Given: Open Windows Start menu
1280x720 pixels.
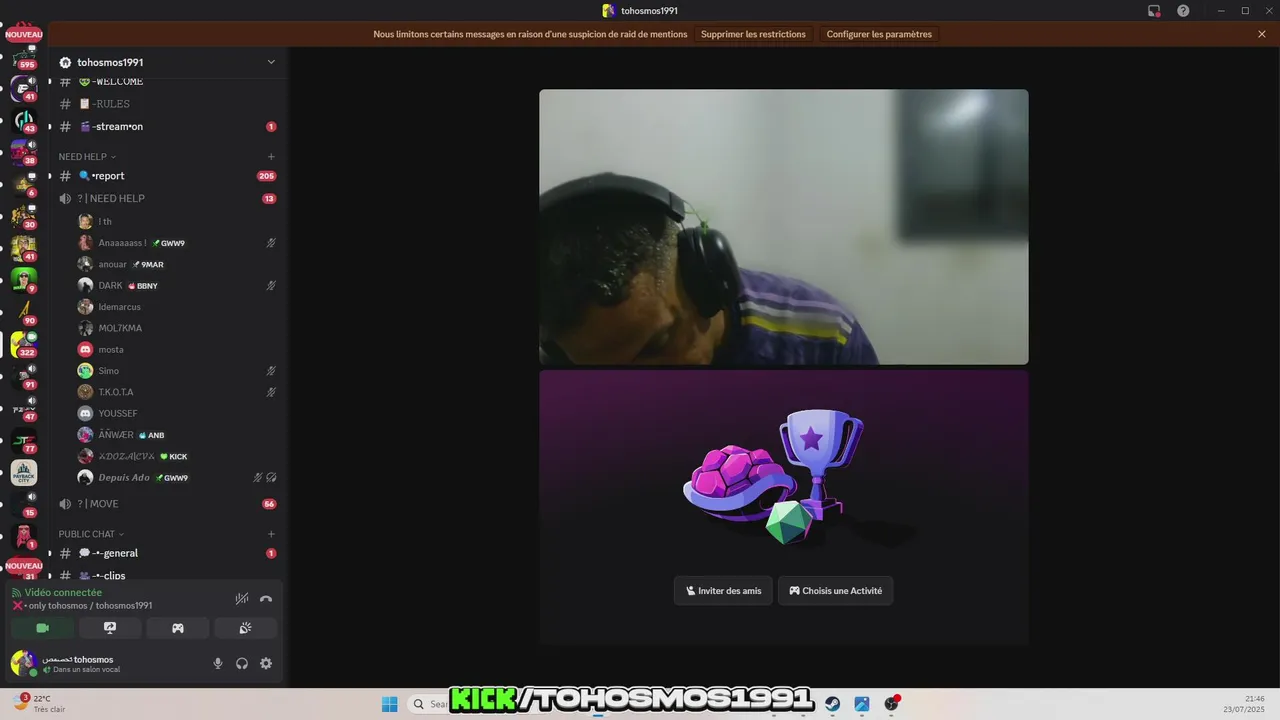Looking at the screenshot, I should (390, 704).
